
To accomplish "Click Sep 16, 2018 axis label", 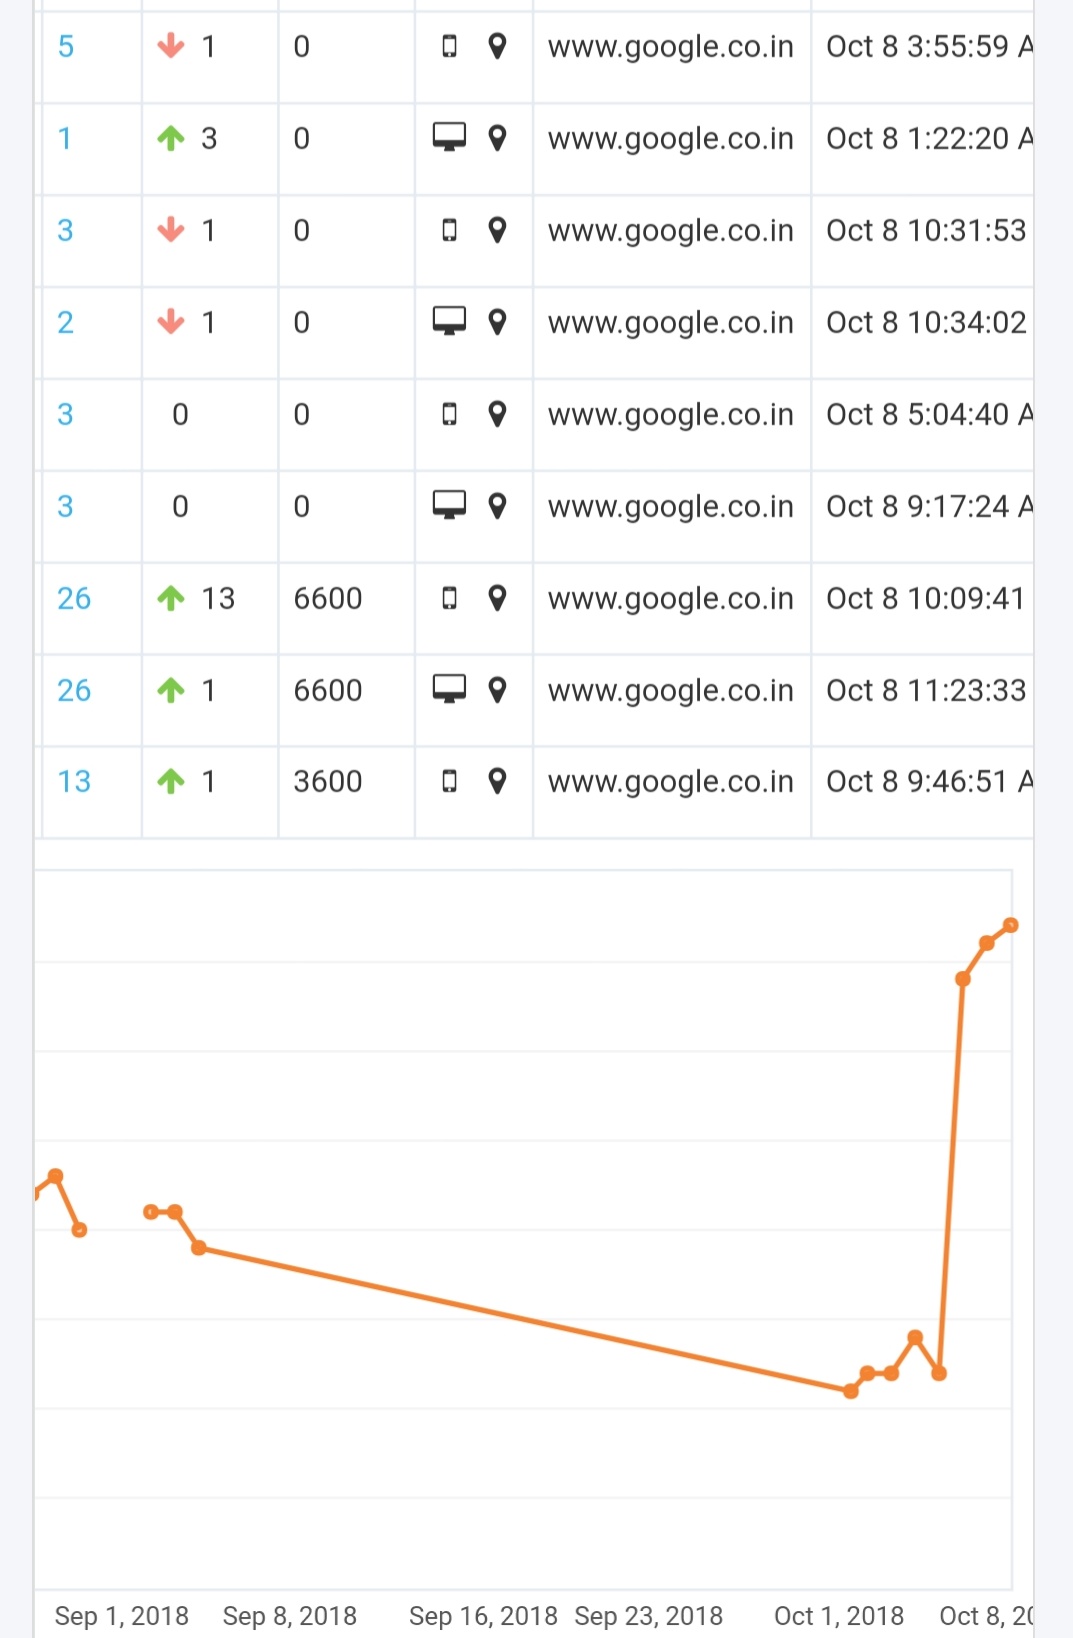I will [x=483, y=1616].
